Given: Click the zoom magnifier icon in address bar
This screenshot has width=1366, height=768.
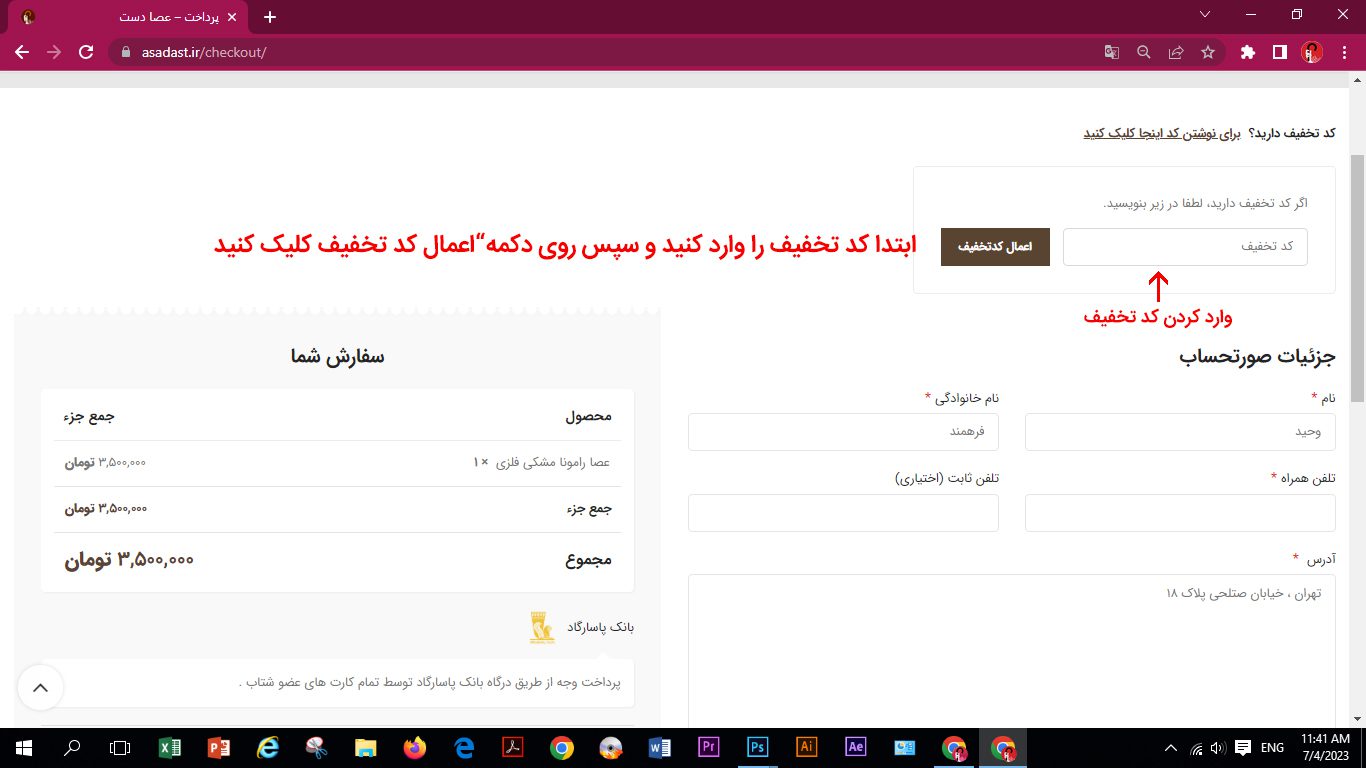Looking at the screenshot, I should pyautogui.click(x=1143, y=52).
